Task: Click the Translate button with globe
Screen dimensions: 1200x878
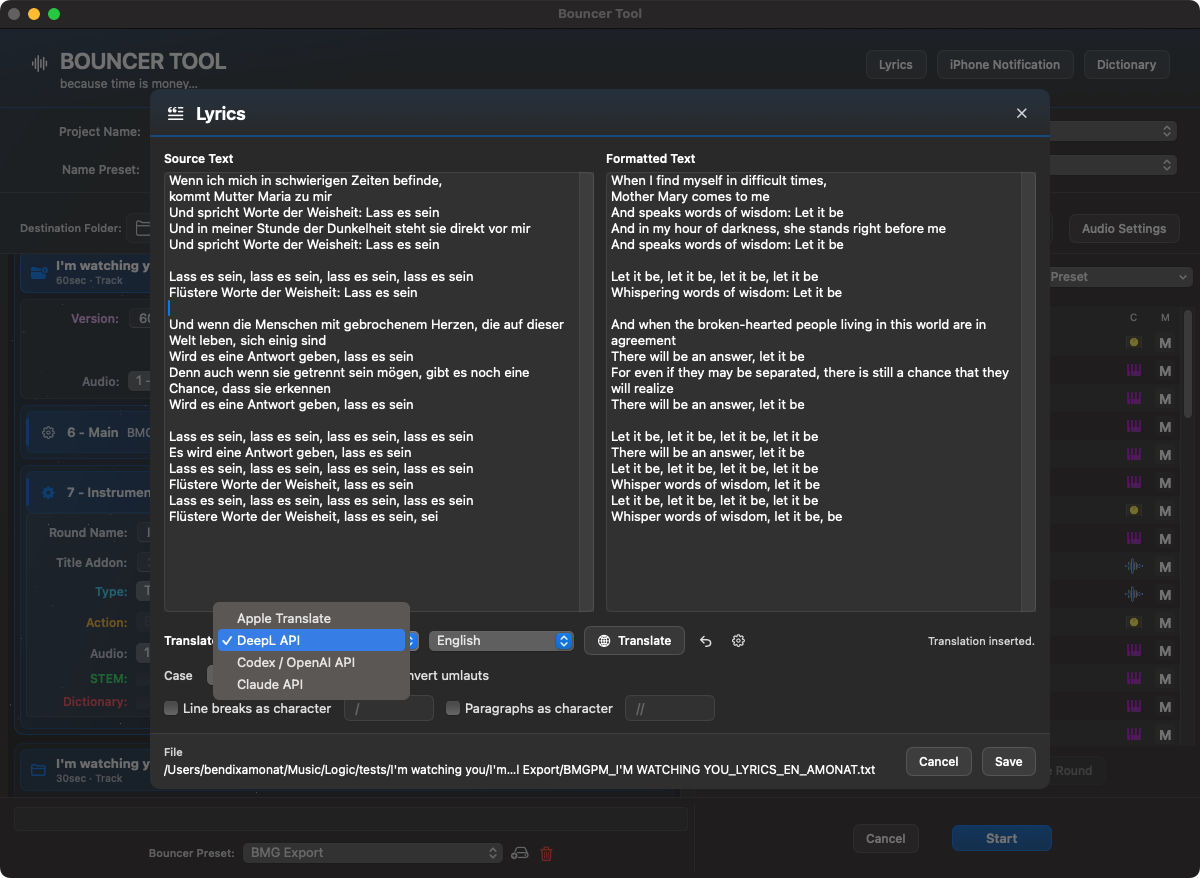Action: tap(634, 641)
